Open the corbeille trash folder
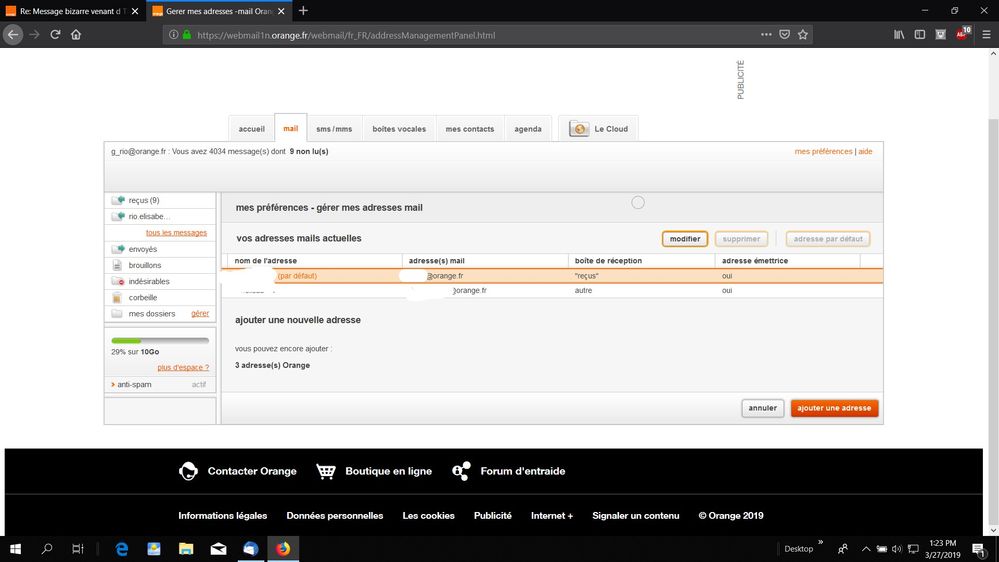 click(142, 298)
